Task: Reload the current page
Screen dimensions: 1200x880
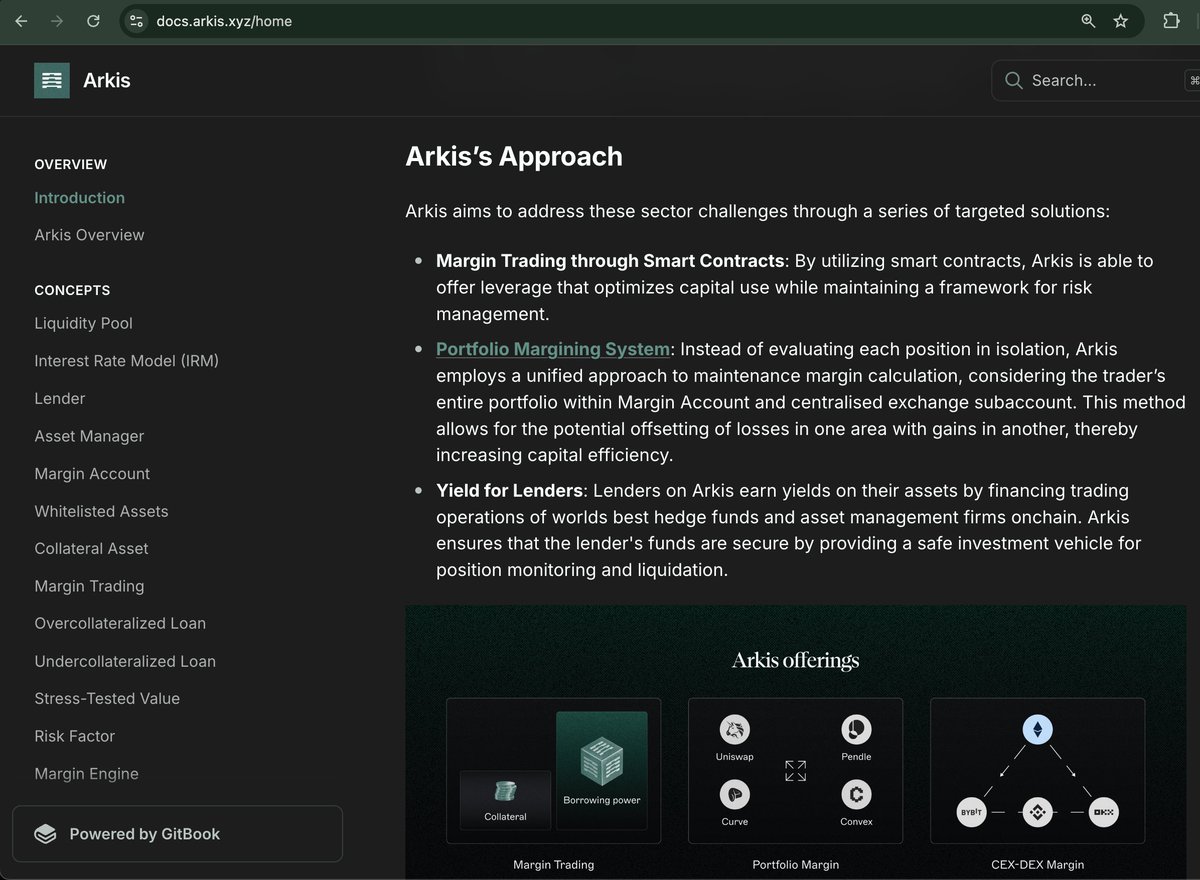Action: [93, 20]
